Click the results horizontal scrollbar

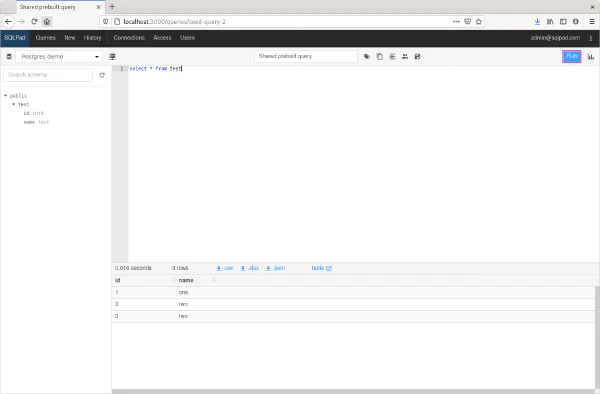[354, 392]
